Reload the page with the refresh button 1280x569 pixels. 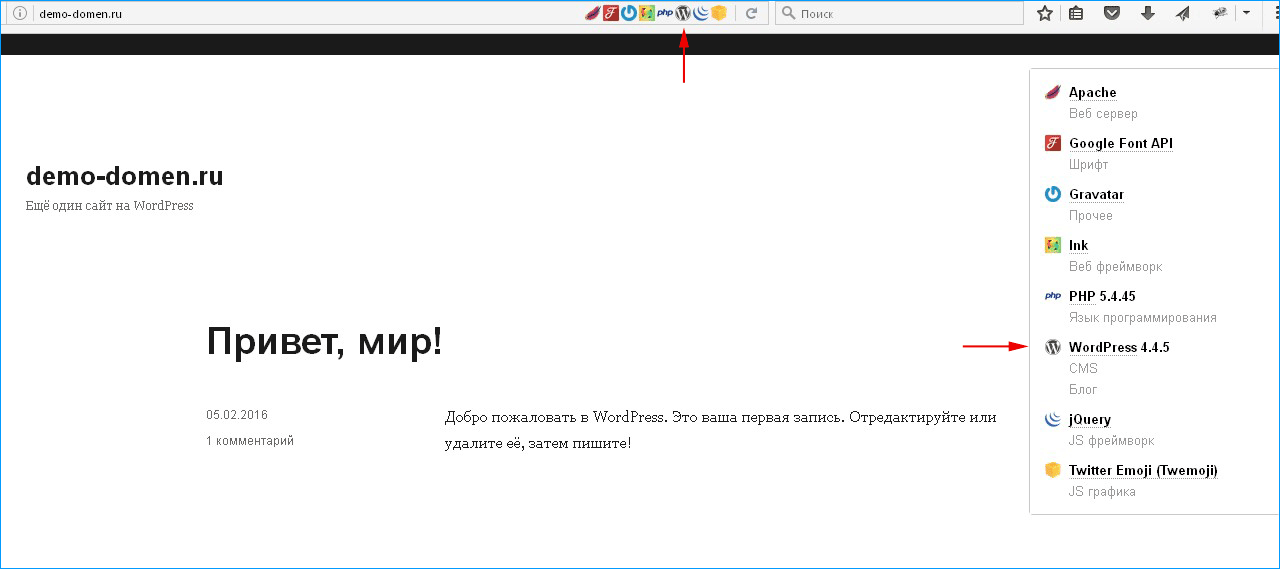[751, 13]
